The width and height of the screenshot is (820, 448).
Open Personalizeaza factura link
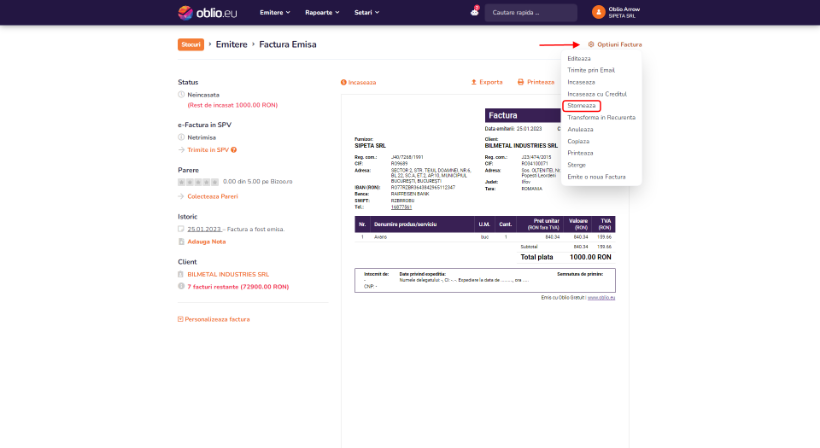click(x=218, y=319)
